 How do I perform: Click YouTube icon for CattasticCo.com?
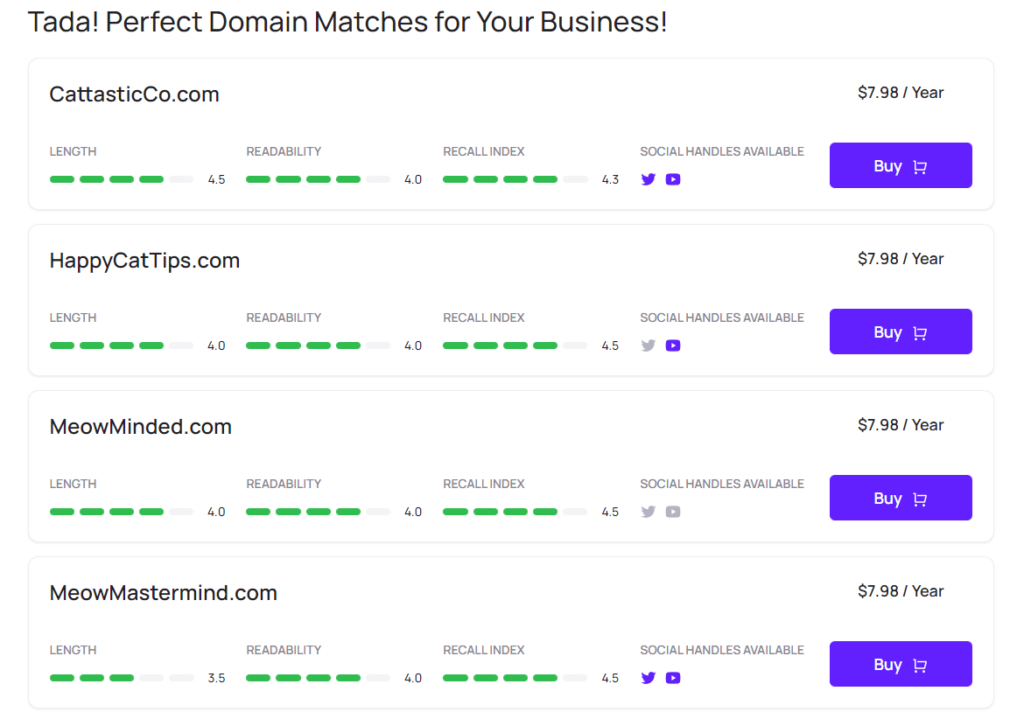[673, 180]
